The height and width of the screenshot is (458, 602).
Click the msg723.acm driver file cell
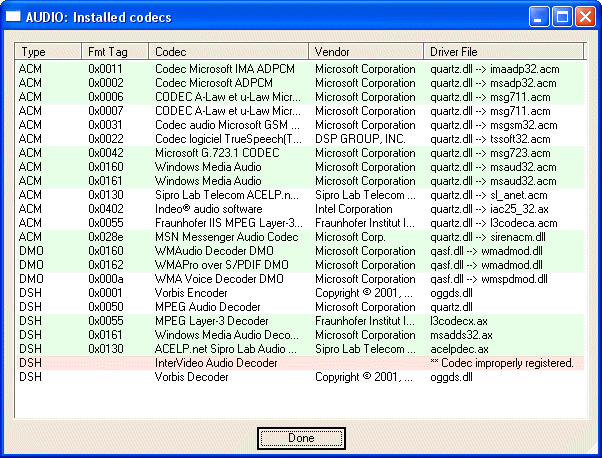(x=490, y=153)
